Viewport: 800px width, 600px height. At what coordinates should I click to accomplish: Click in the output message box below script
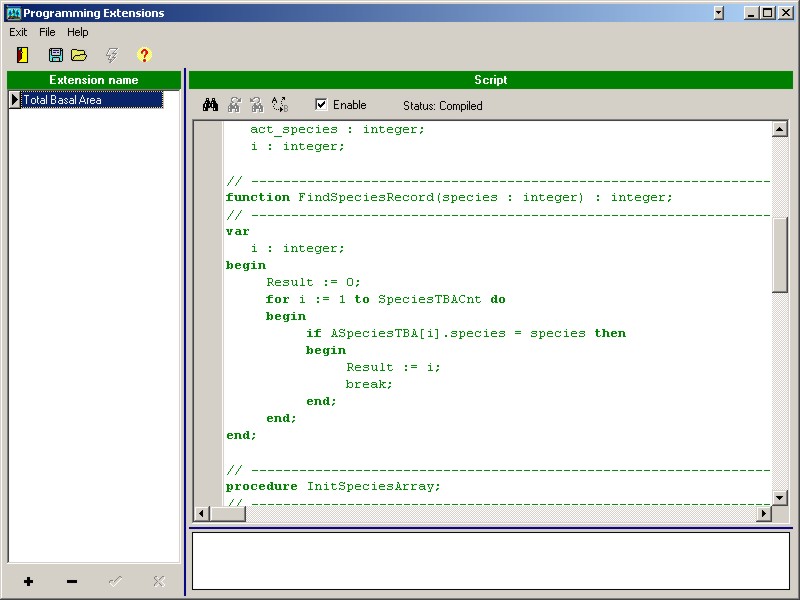[490, 560]
